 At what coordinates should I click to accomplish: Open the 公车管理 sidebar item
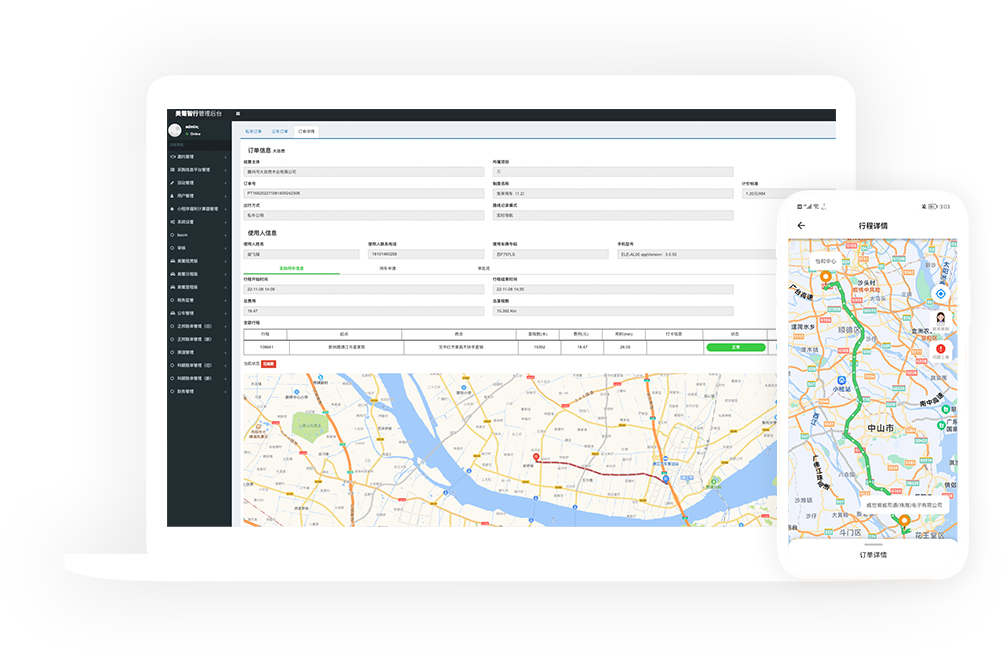click(198, 313)
